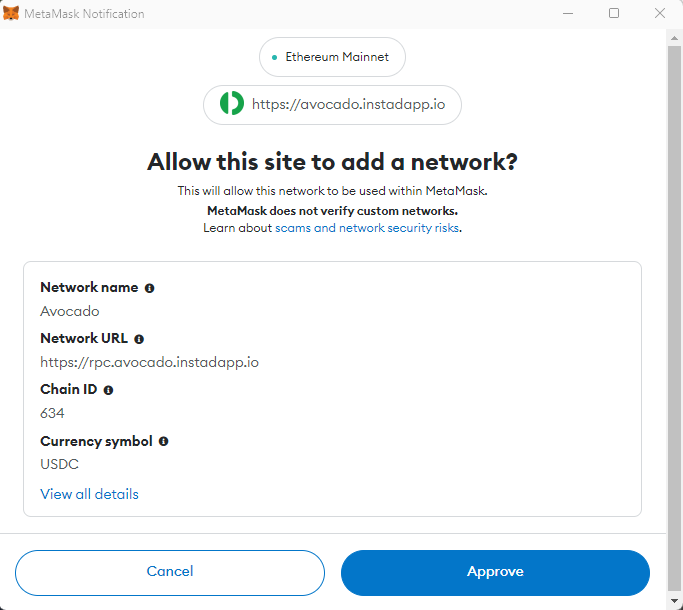Image resolution: width=683 pixels, height=610 pixels.
Task: Maximize the MetaMask Notification window
Action: [x=614, y=14]
